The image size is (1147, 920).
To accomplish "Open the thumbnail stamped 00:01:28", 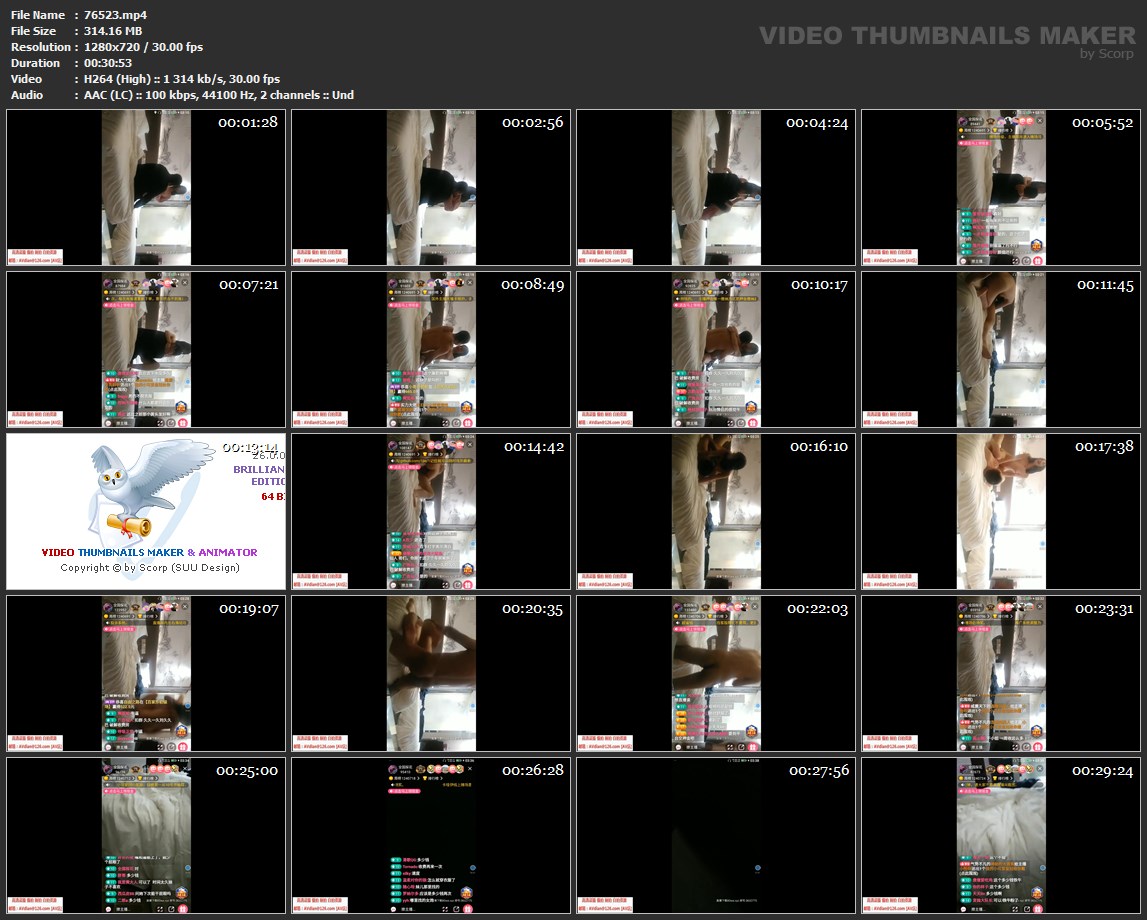I will click(146, 187).
